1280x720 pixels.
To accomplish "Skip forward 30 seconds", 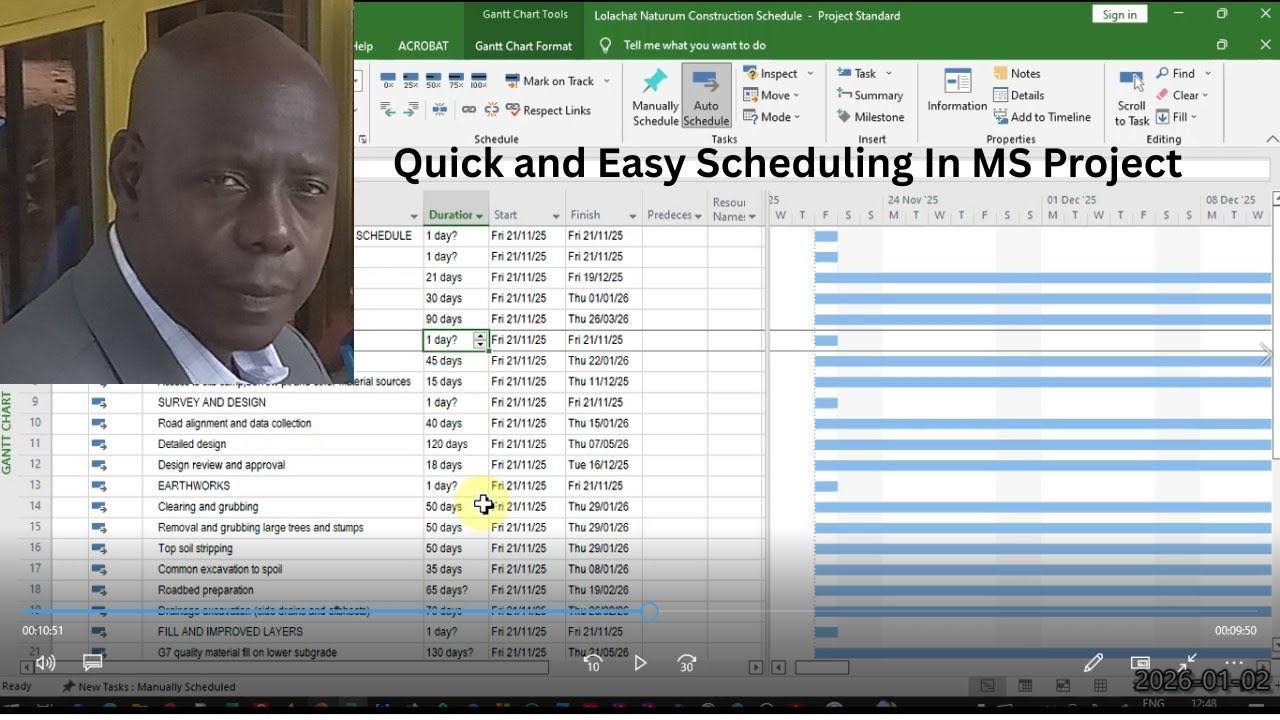I will tap(687, 662).
